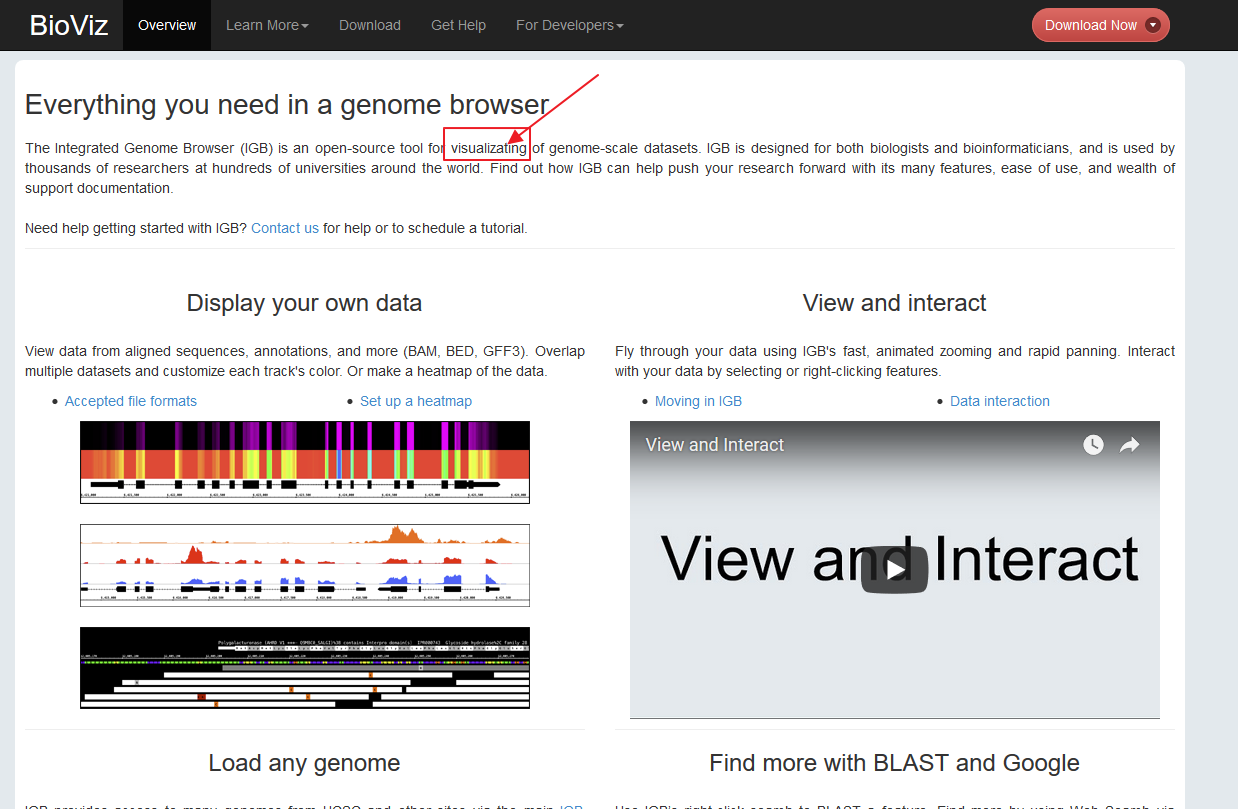1238x809 pixels.
Task: Open the Overview tab
Action: (167, 25)
